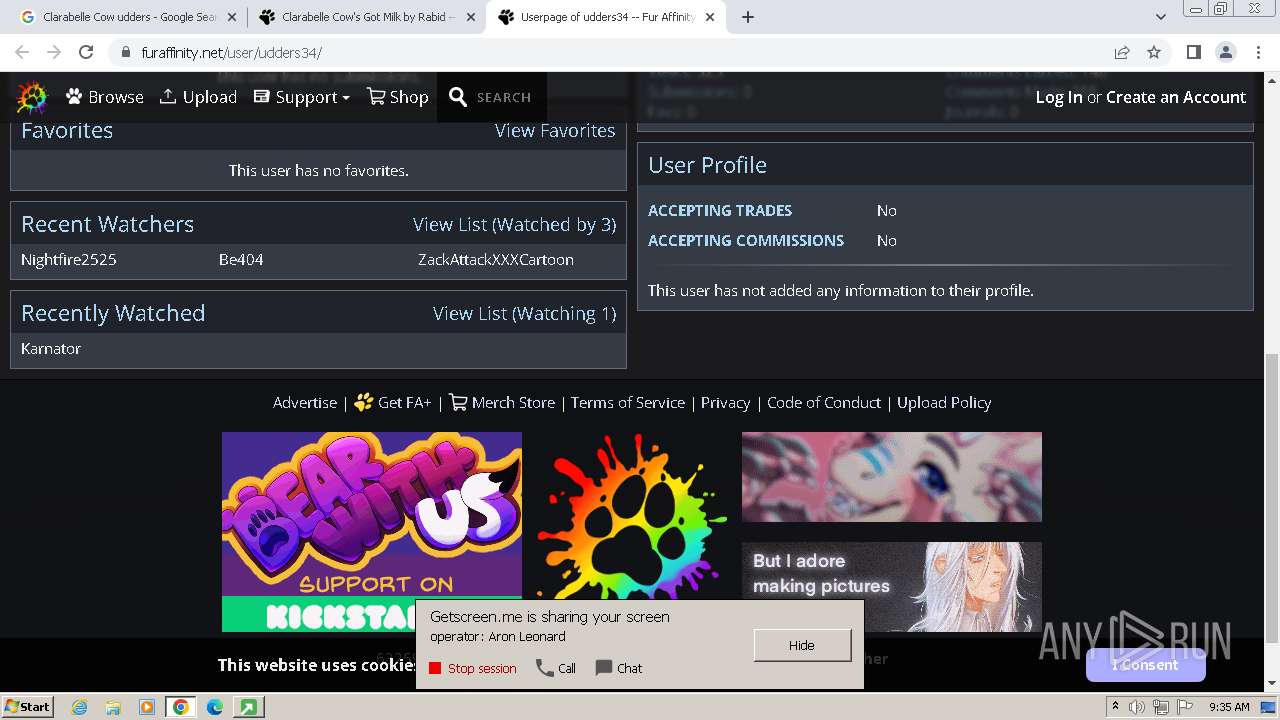The height and width of the screenshot is (720, 1280).
Task: Share this page icon
Action: pyautogui.click(x=1122, y=52)
